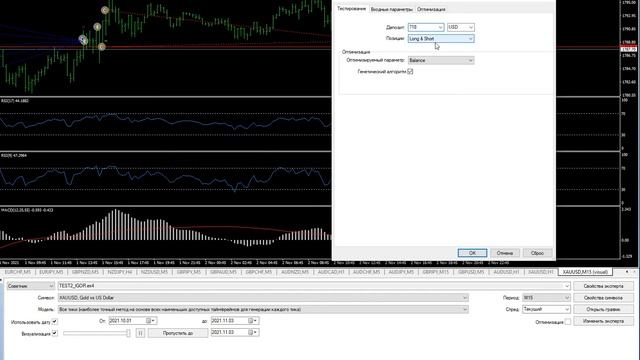Viewport: 640px width, 360px height.
Task: Uncheck the Генетический алгоритм checkbox
Action: tap(410, 71)
